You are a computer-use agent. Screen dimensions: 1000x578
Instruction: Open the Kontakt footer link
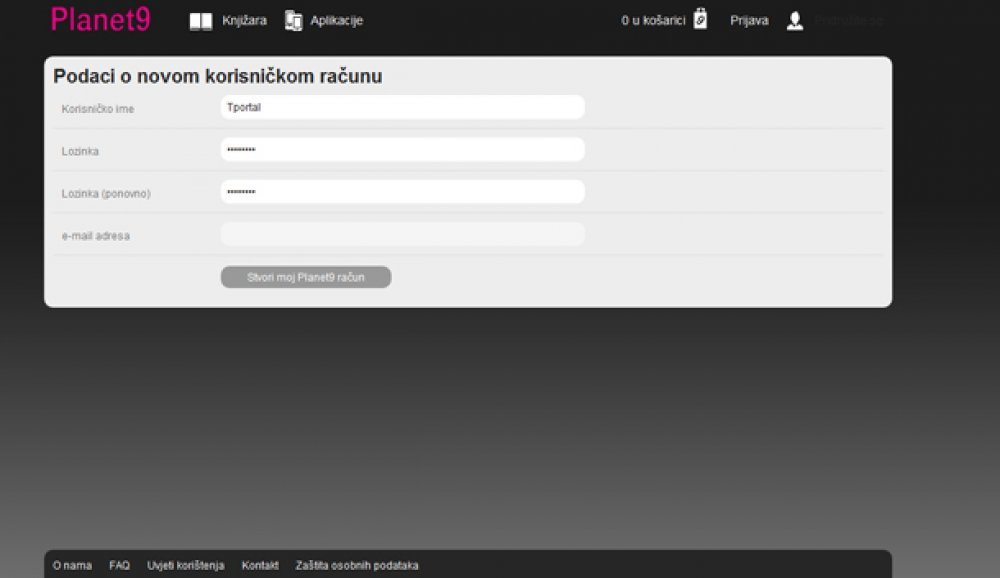click(260, 565)
